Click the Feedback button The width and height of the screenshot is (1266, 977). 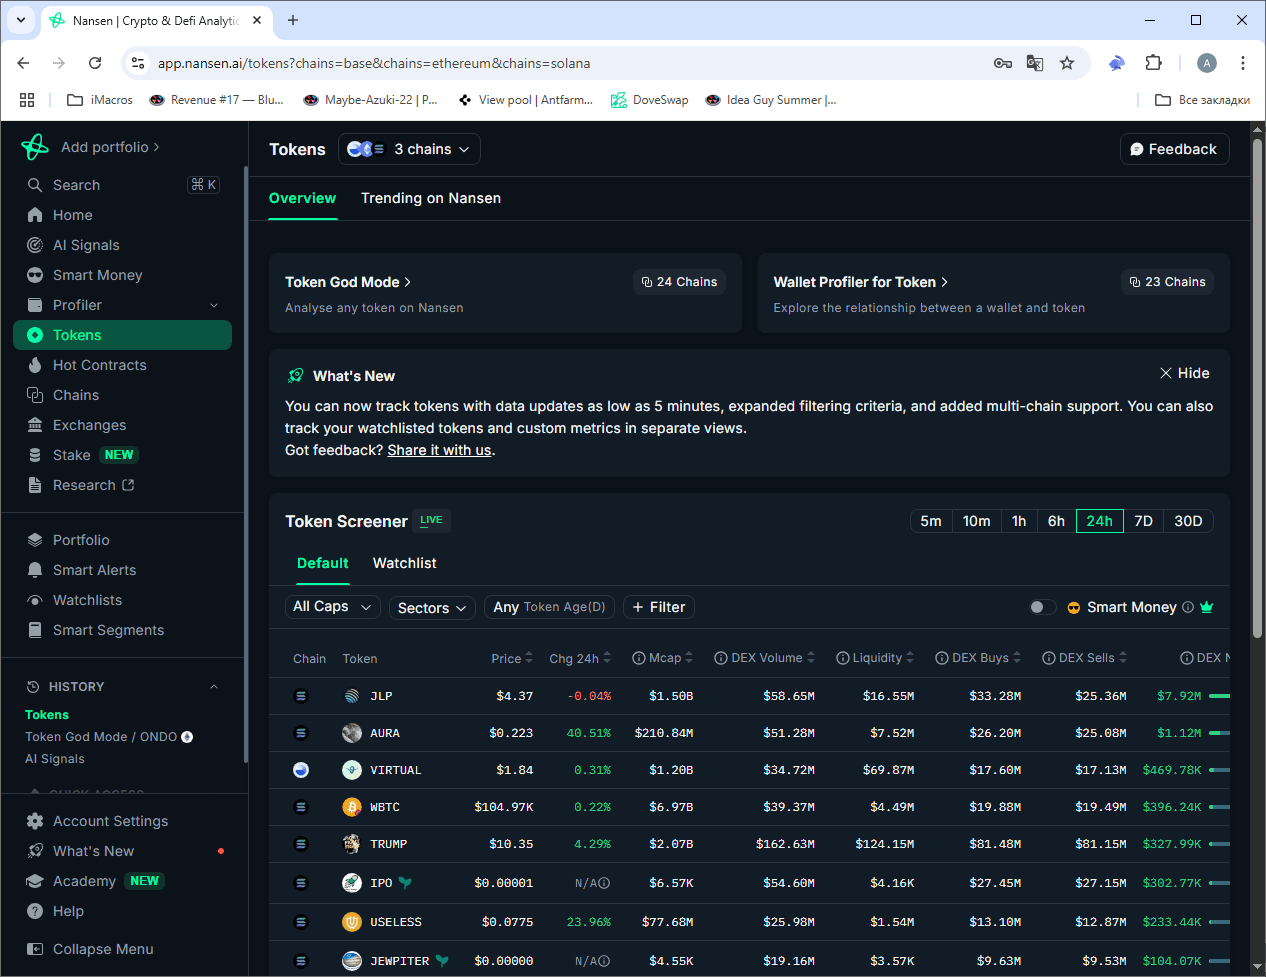pyautogui.click(x=1174, y=149)
